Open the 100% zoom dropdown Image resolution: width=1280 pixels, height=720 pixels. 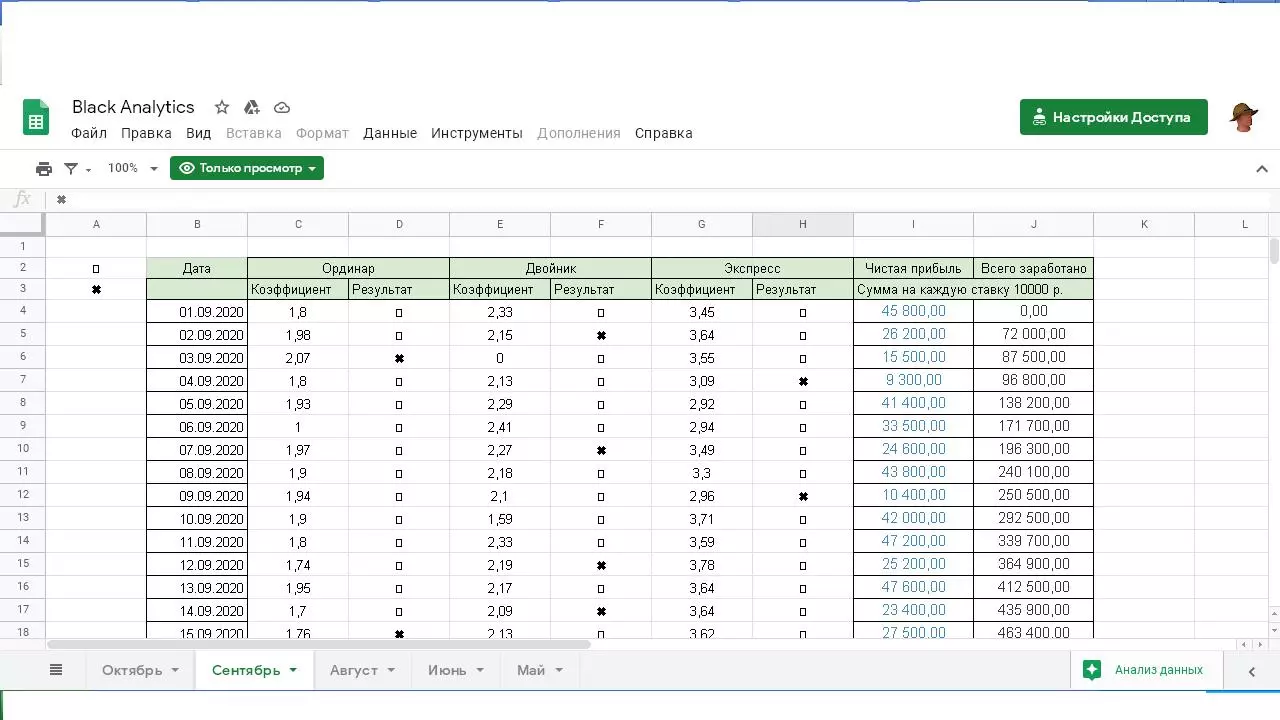tap(133, 168)
